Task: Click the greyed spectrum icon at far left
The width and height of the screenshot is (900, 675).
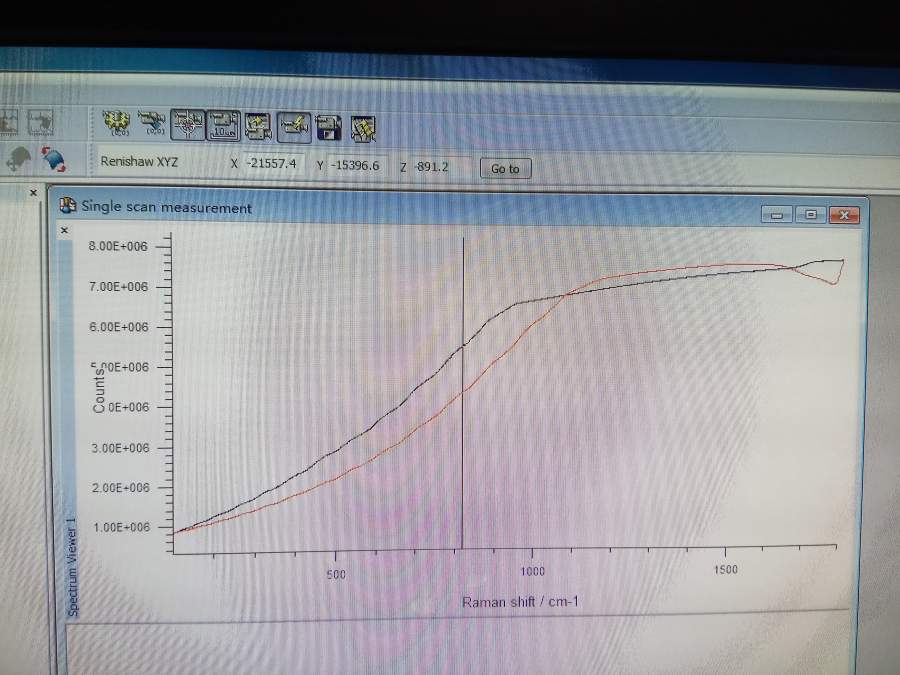Action: point(7,121)
